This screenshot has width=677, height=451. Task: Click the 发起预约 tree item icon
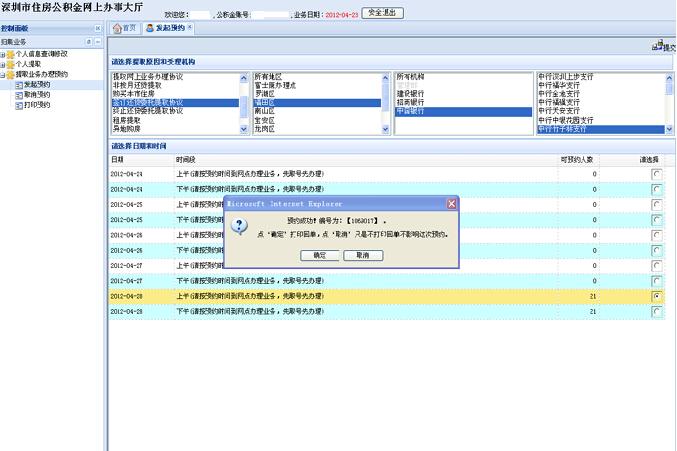19,84
